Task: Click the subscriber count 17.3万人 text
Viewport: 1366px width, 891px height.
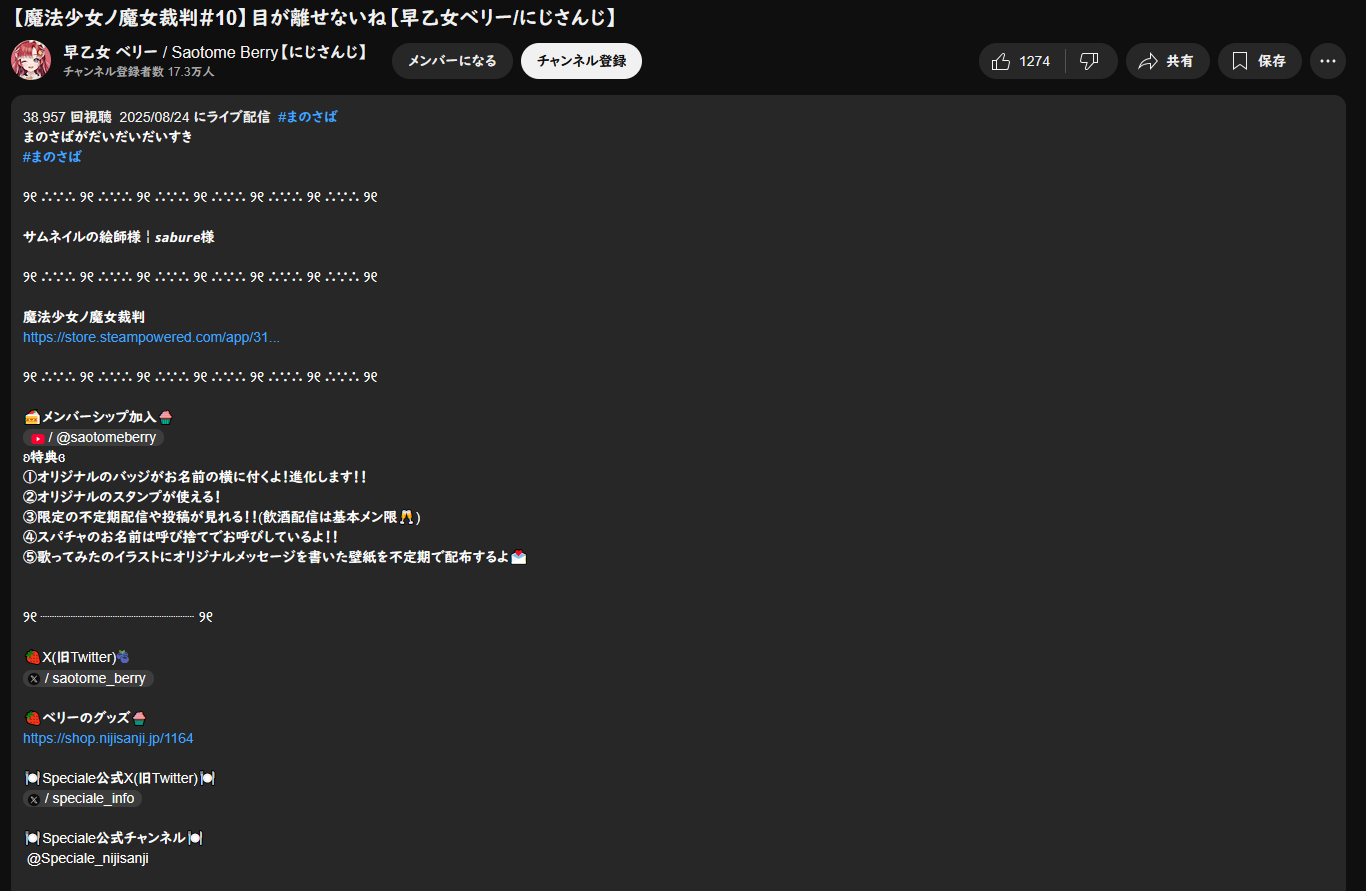Action: tap(139, 72)
